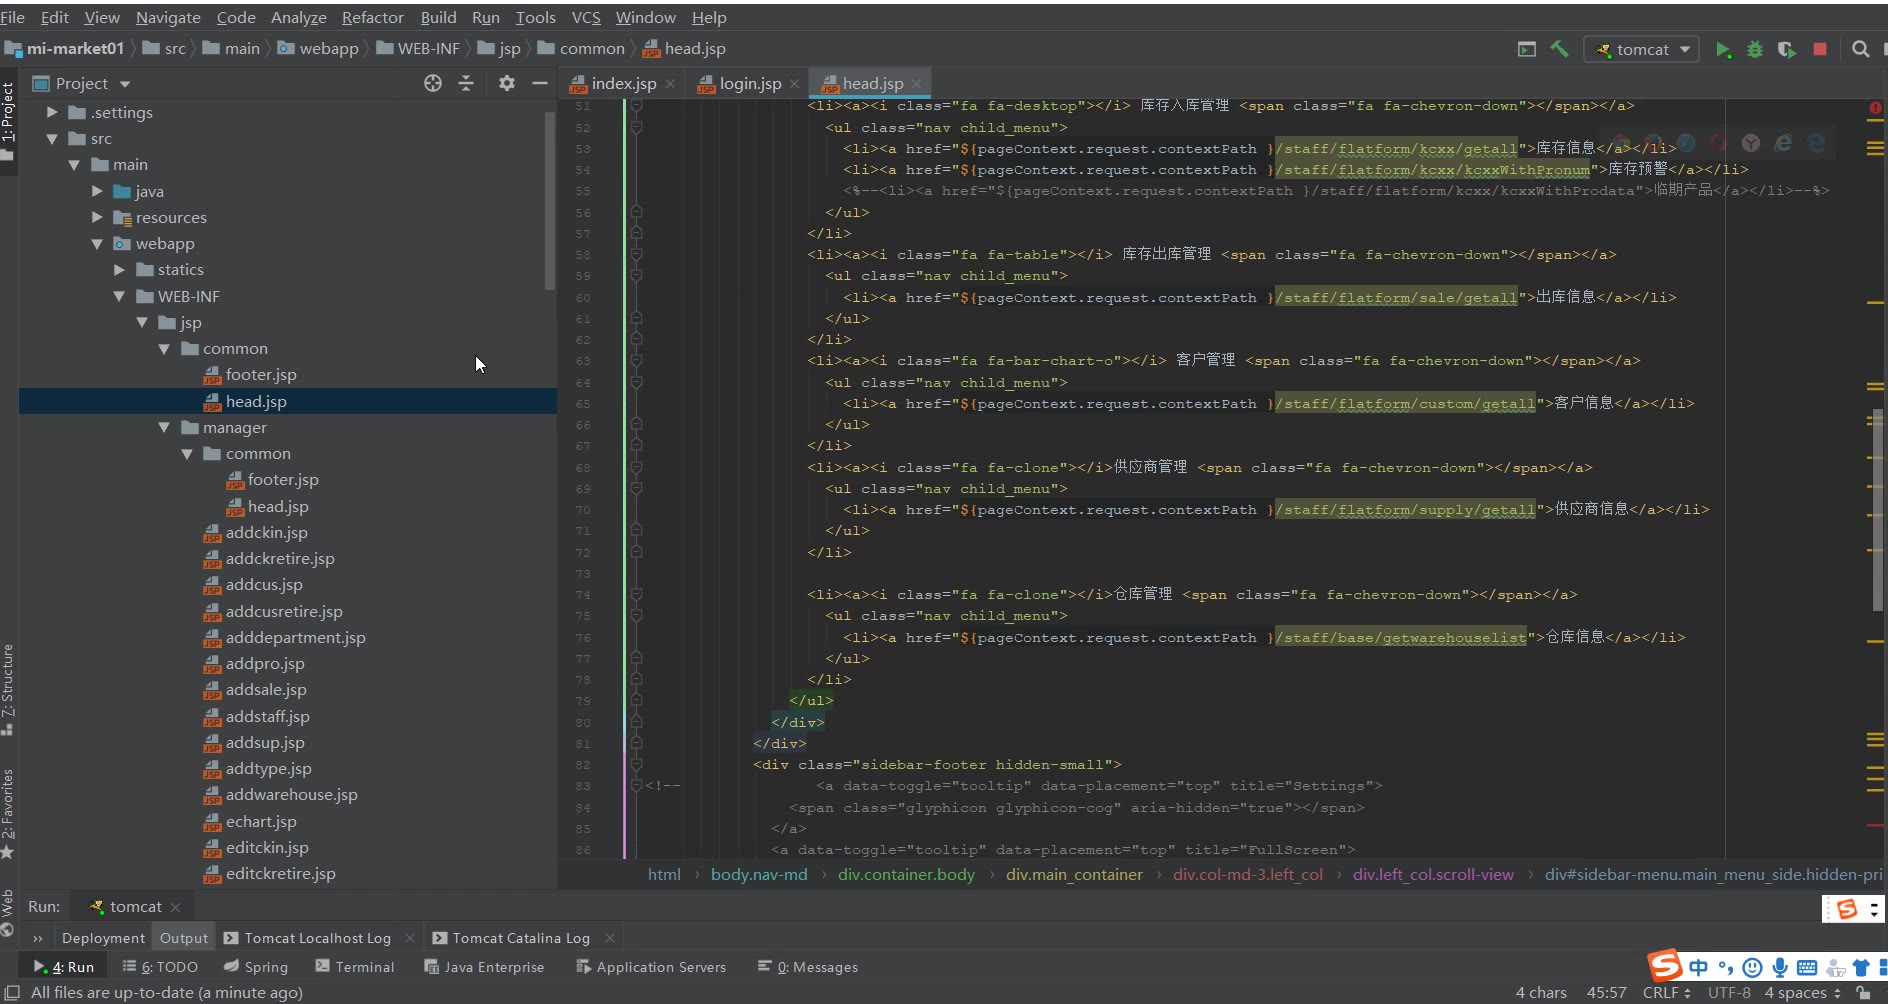
Task: Hide the Project tool window
Action: [540, 84]
